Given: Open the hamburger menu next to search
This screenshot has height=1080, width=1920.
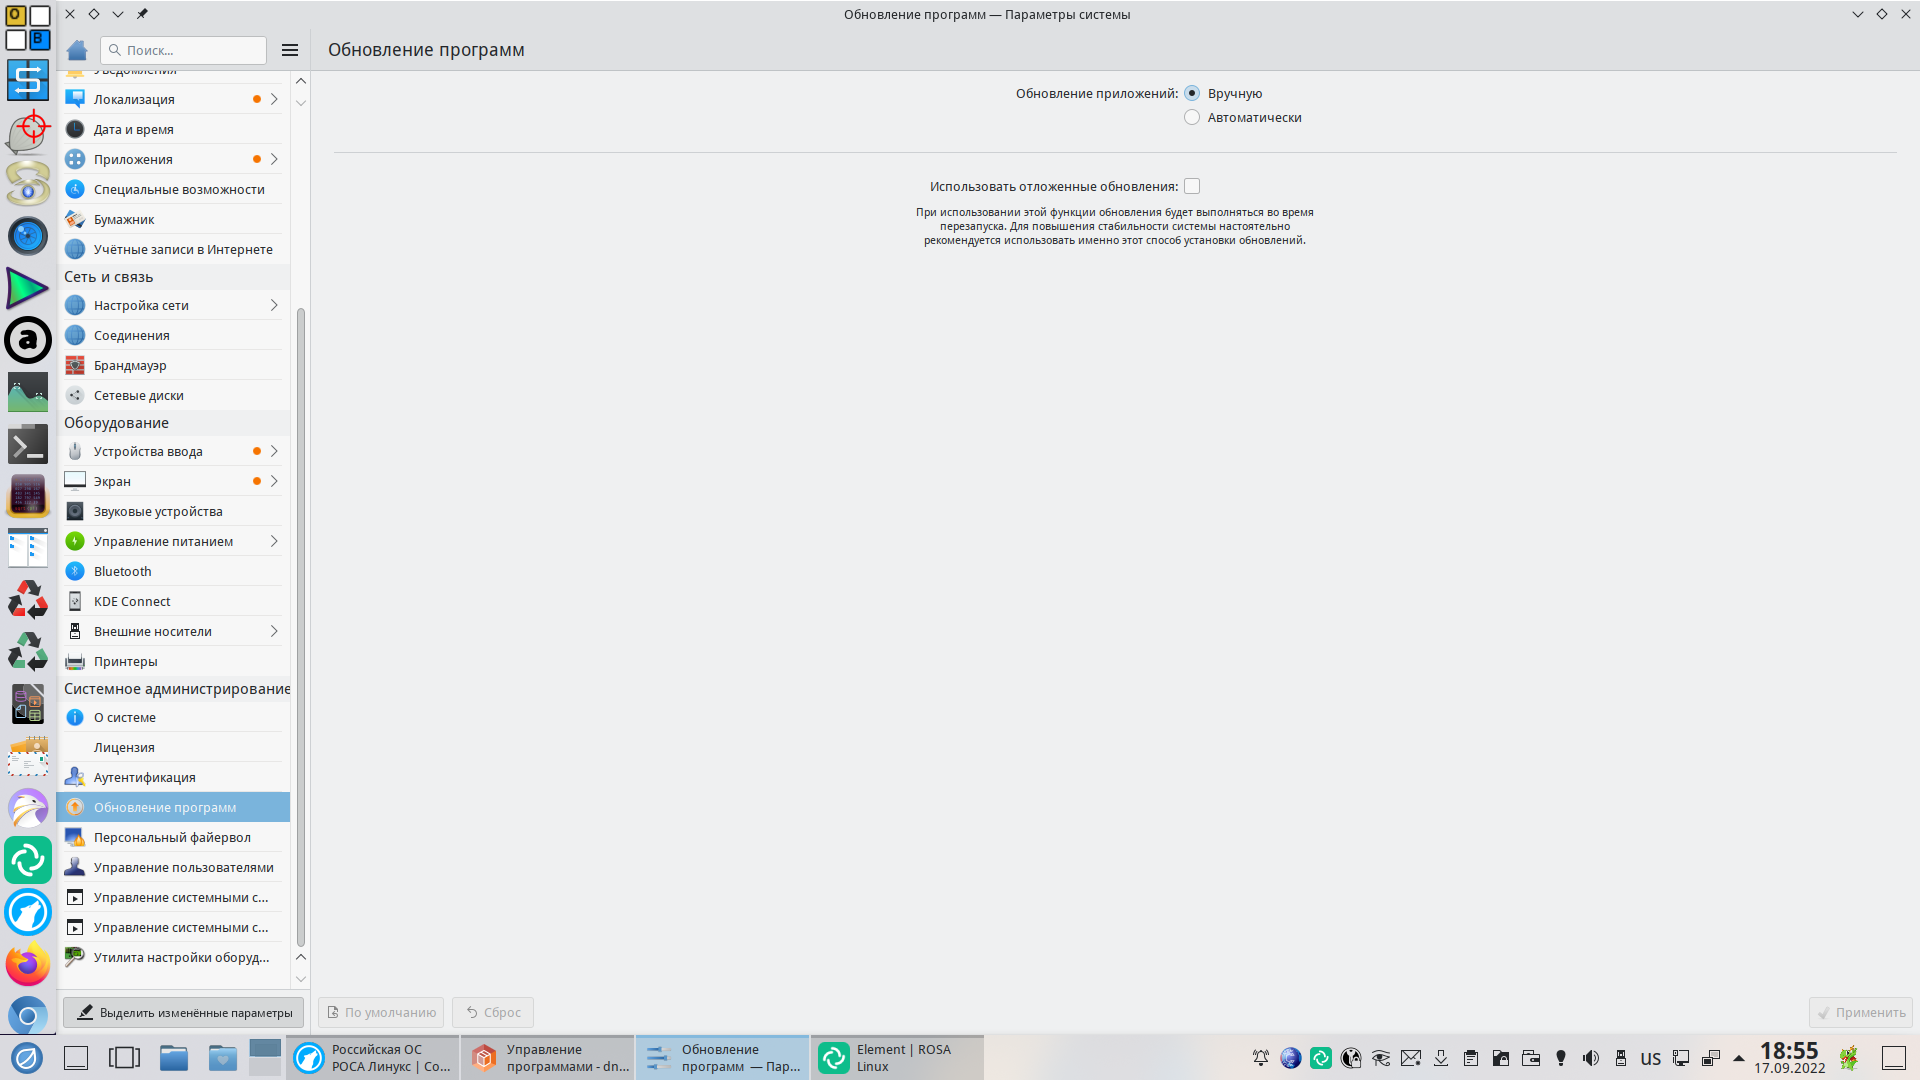Looking at the screenshot, I should tap(290, 50).
